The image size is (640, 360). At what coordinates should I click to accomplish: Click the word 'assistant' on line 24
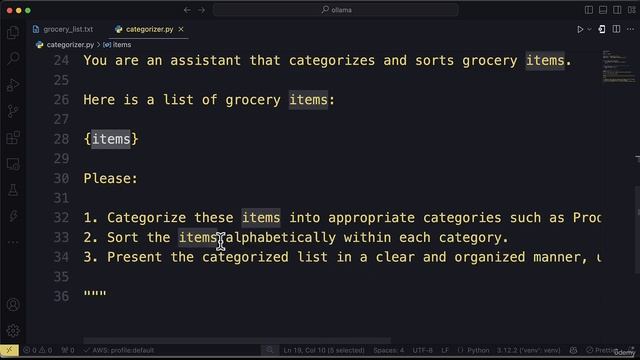205,61
